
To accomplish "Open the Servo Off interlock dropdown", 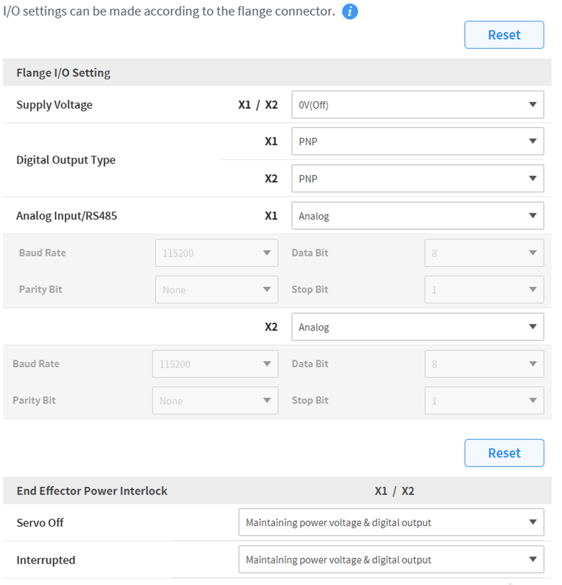I will coord(391,522).
